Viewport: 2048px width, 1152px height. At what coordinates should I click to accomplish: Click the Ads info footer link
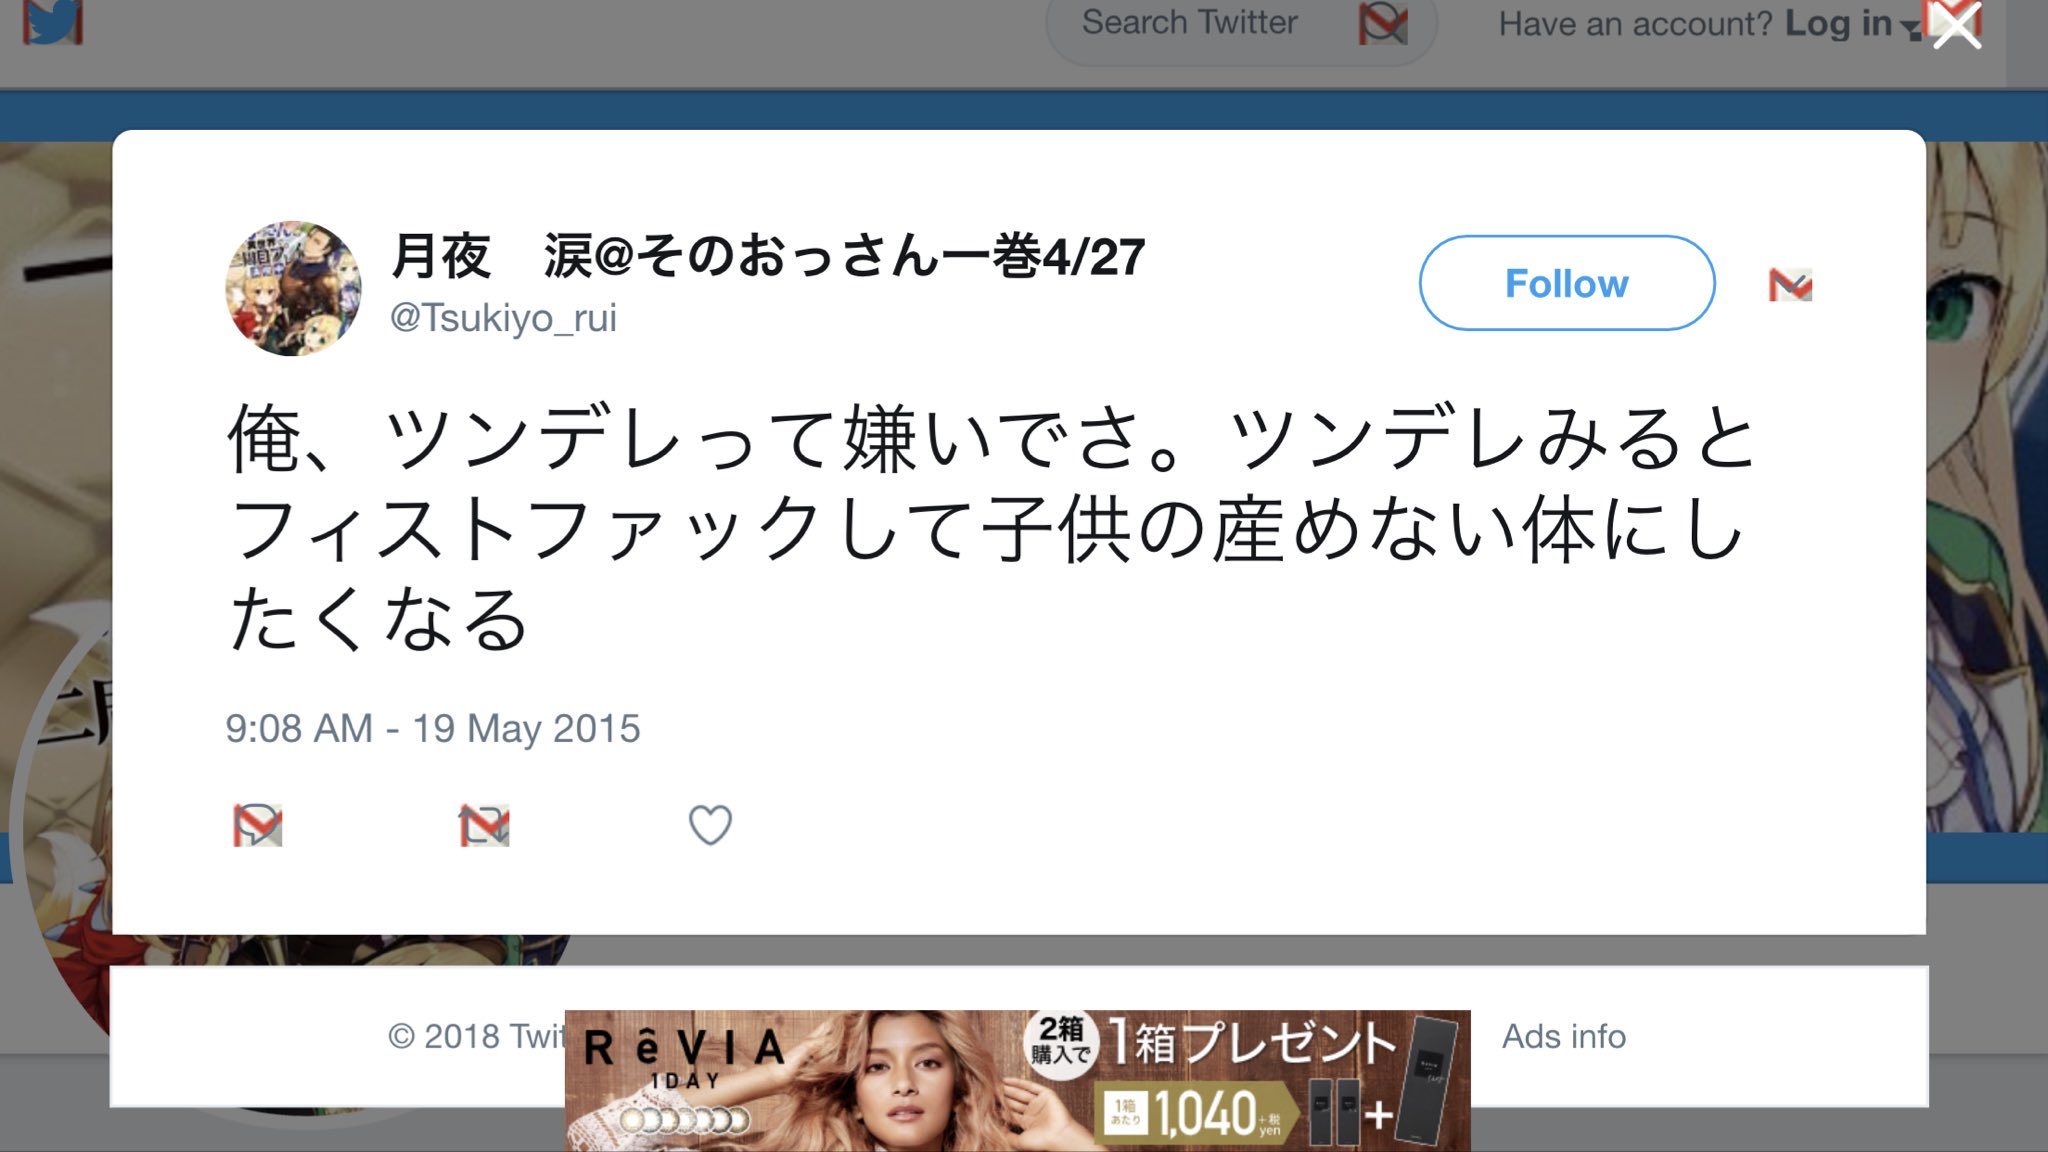tap(1563, 1036)
